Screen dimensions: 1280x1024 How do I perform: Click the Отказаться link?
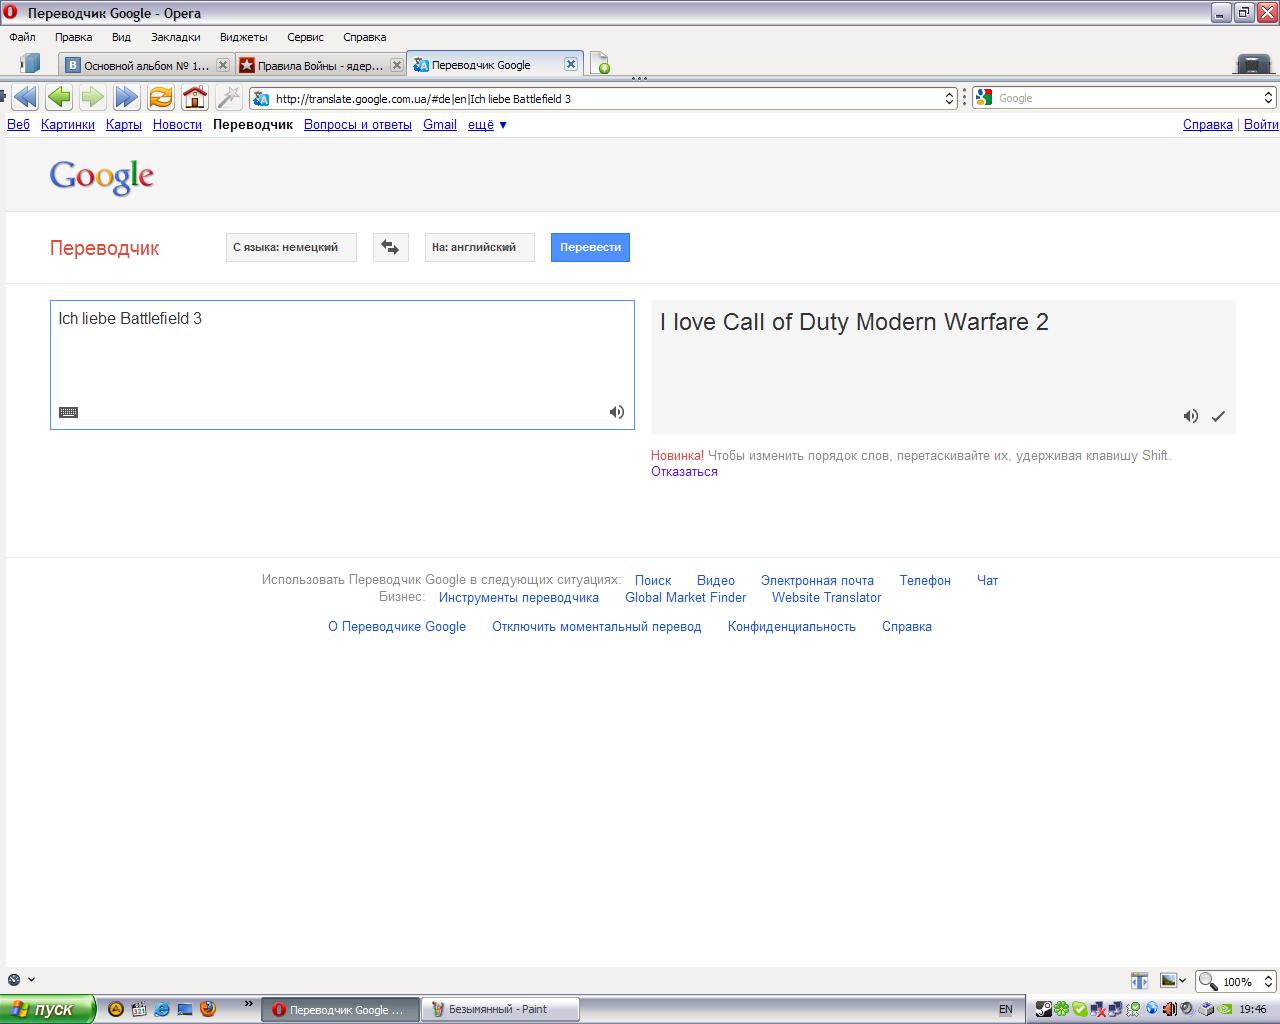click(x=684, y=472)
